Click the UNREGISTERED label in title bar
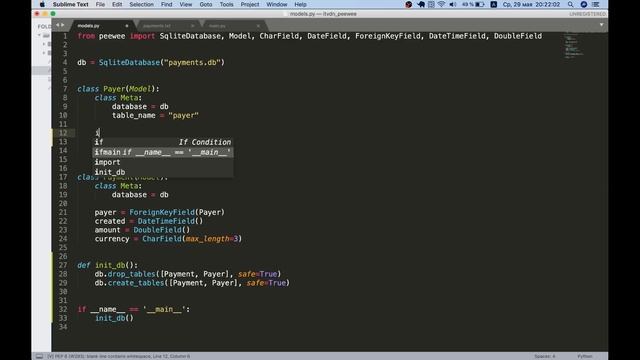640x360 pixels. (588, 14)
